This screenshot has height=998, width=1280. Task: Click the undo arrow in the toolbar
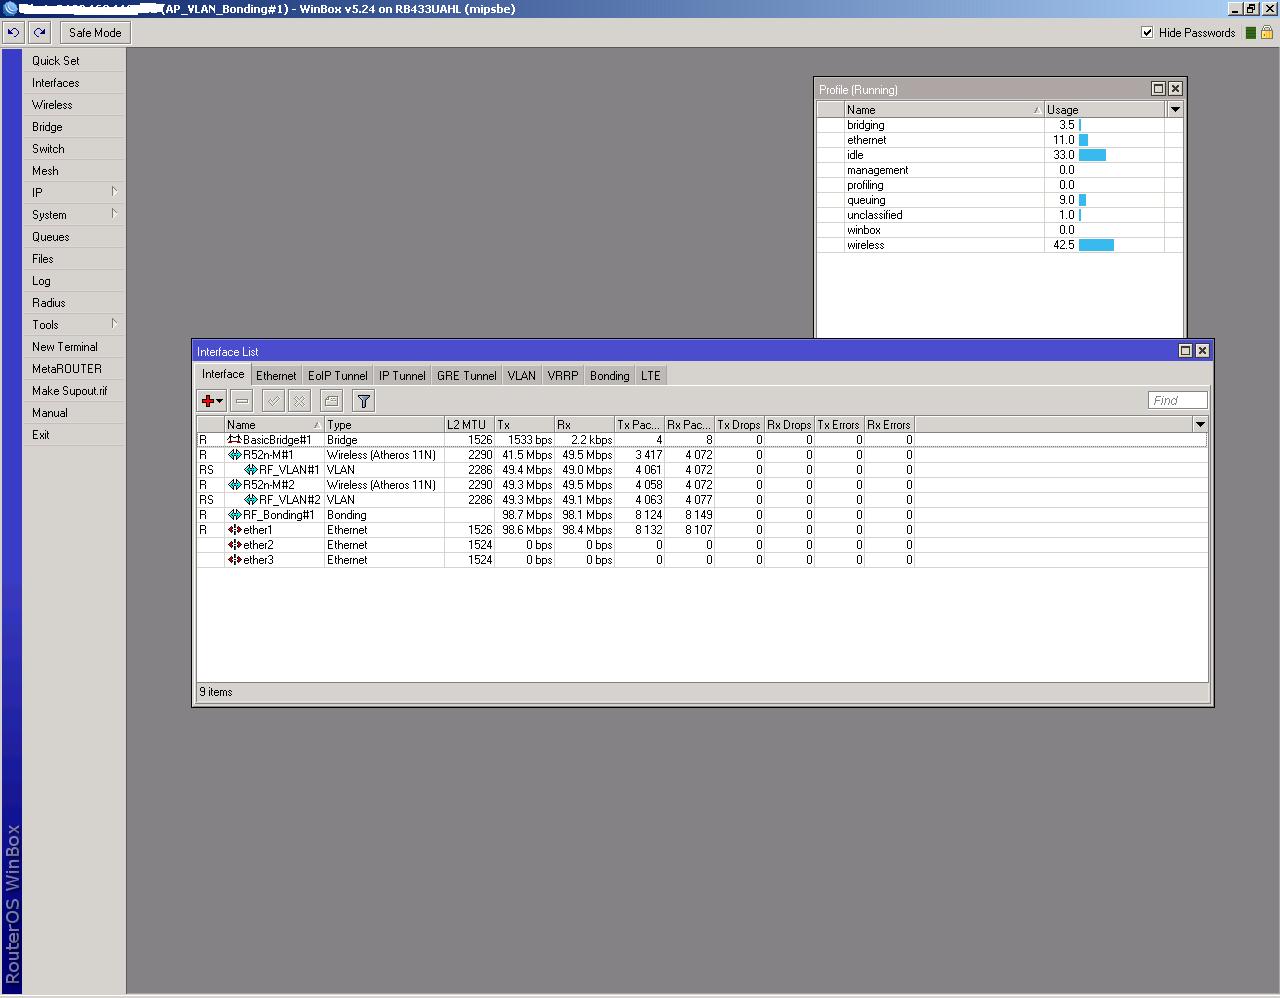pyautogui.click(x=13, y=32)
